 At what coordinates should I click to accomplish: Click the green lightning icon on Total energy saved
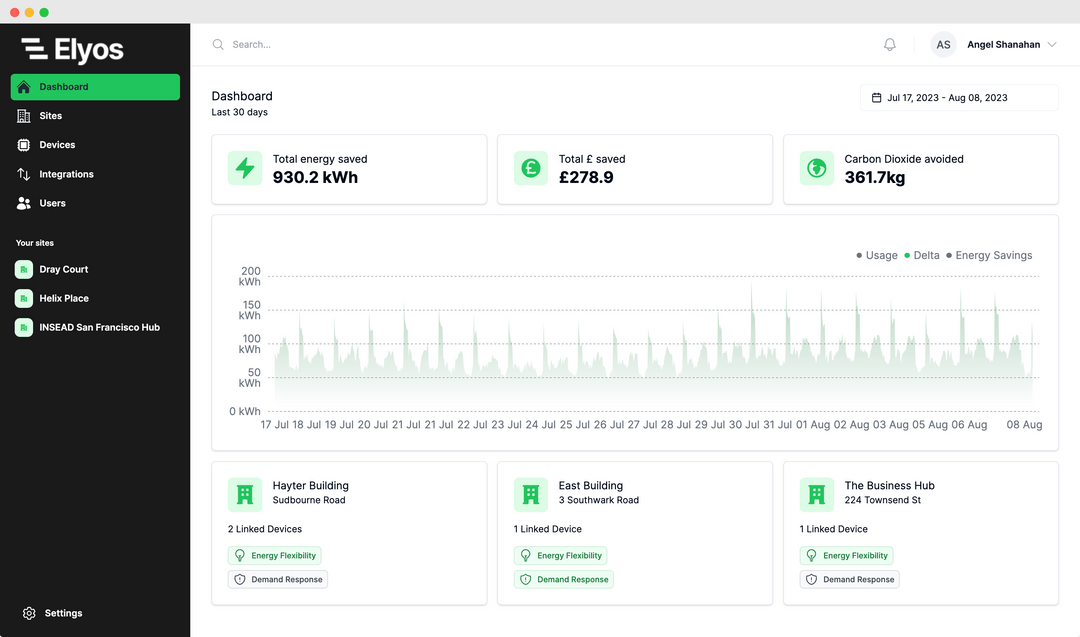244,167
